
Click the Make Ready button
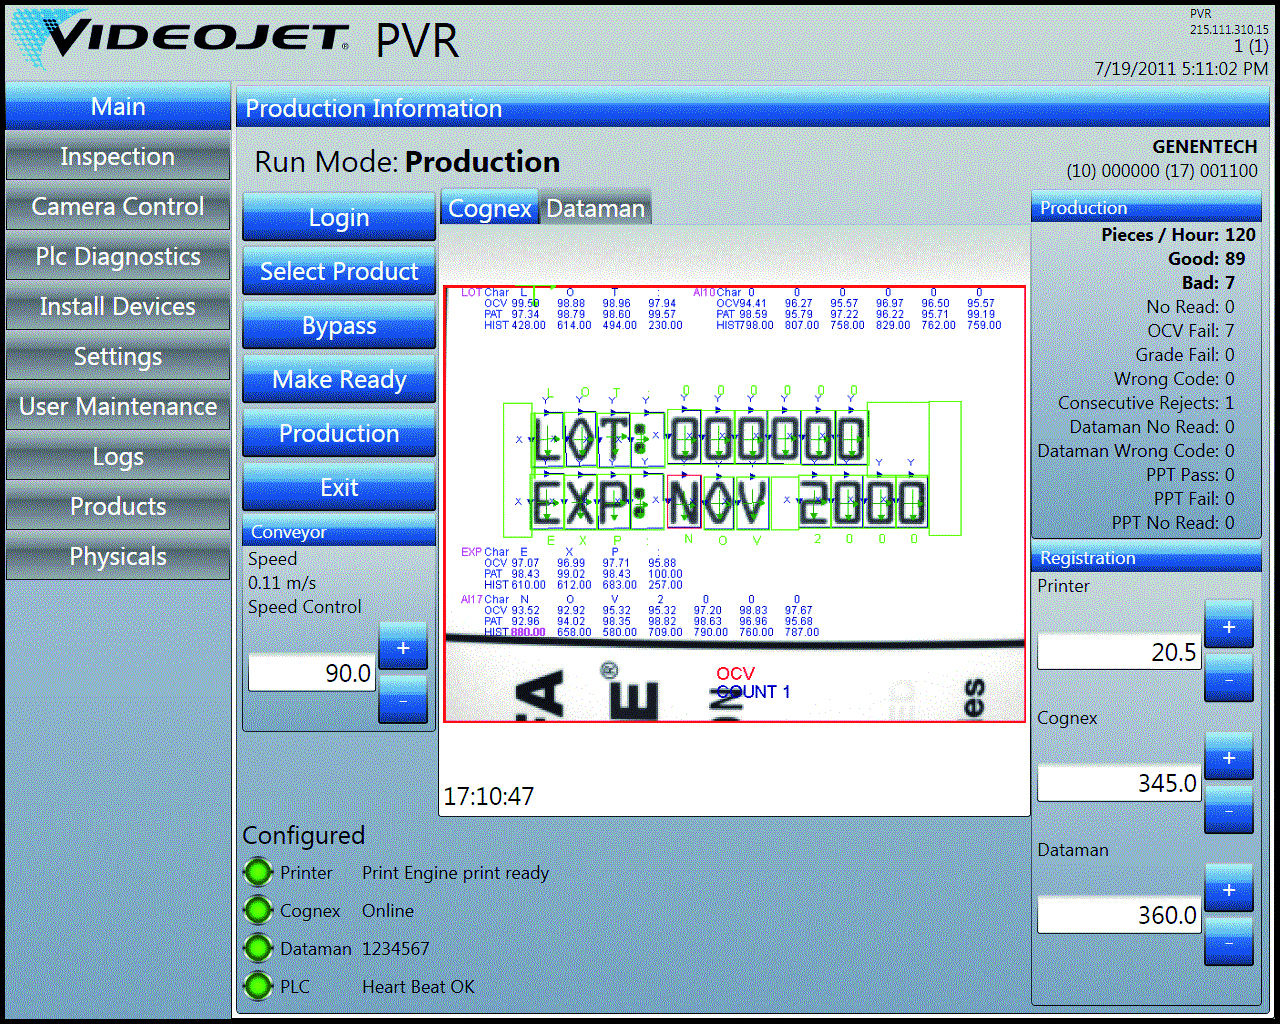339,380
